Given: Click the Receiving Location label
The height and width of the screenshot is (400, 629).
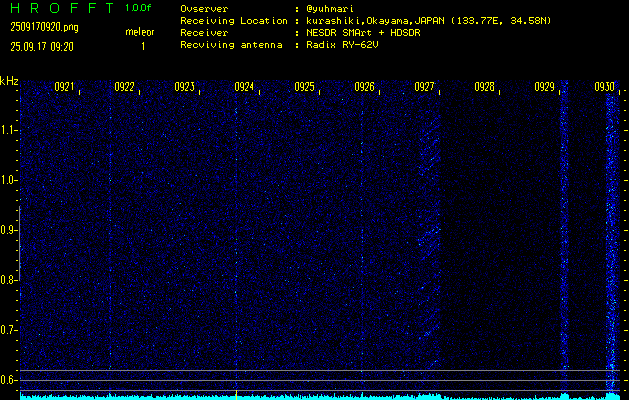Looking at the screenshot, I should (234, 21).
